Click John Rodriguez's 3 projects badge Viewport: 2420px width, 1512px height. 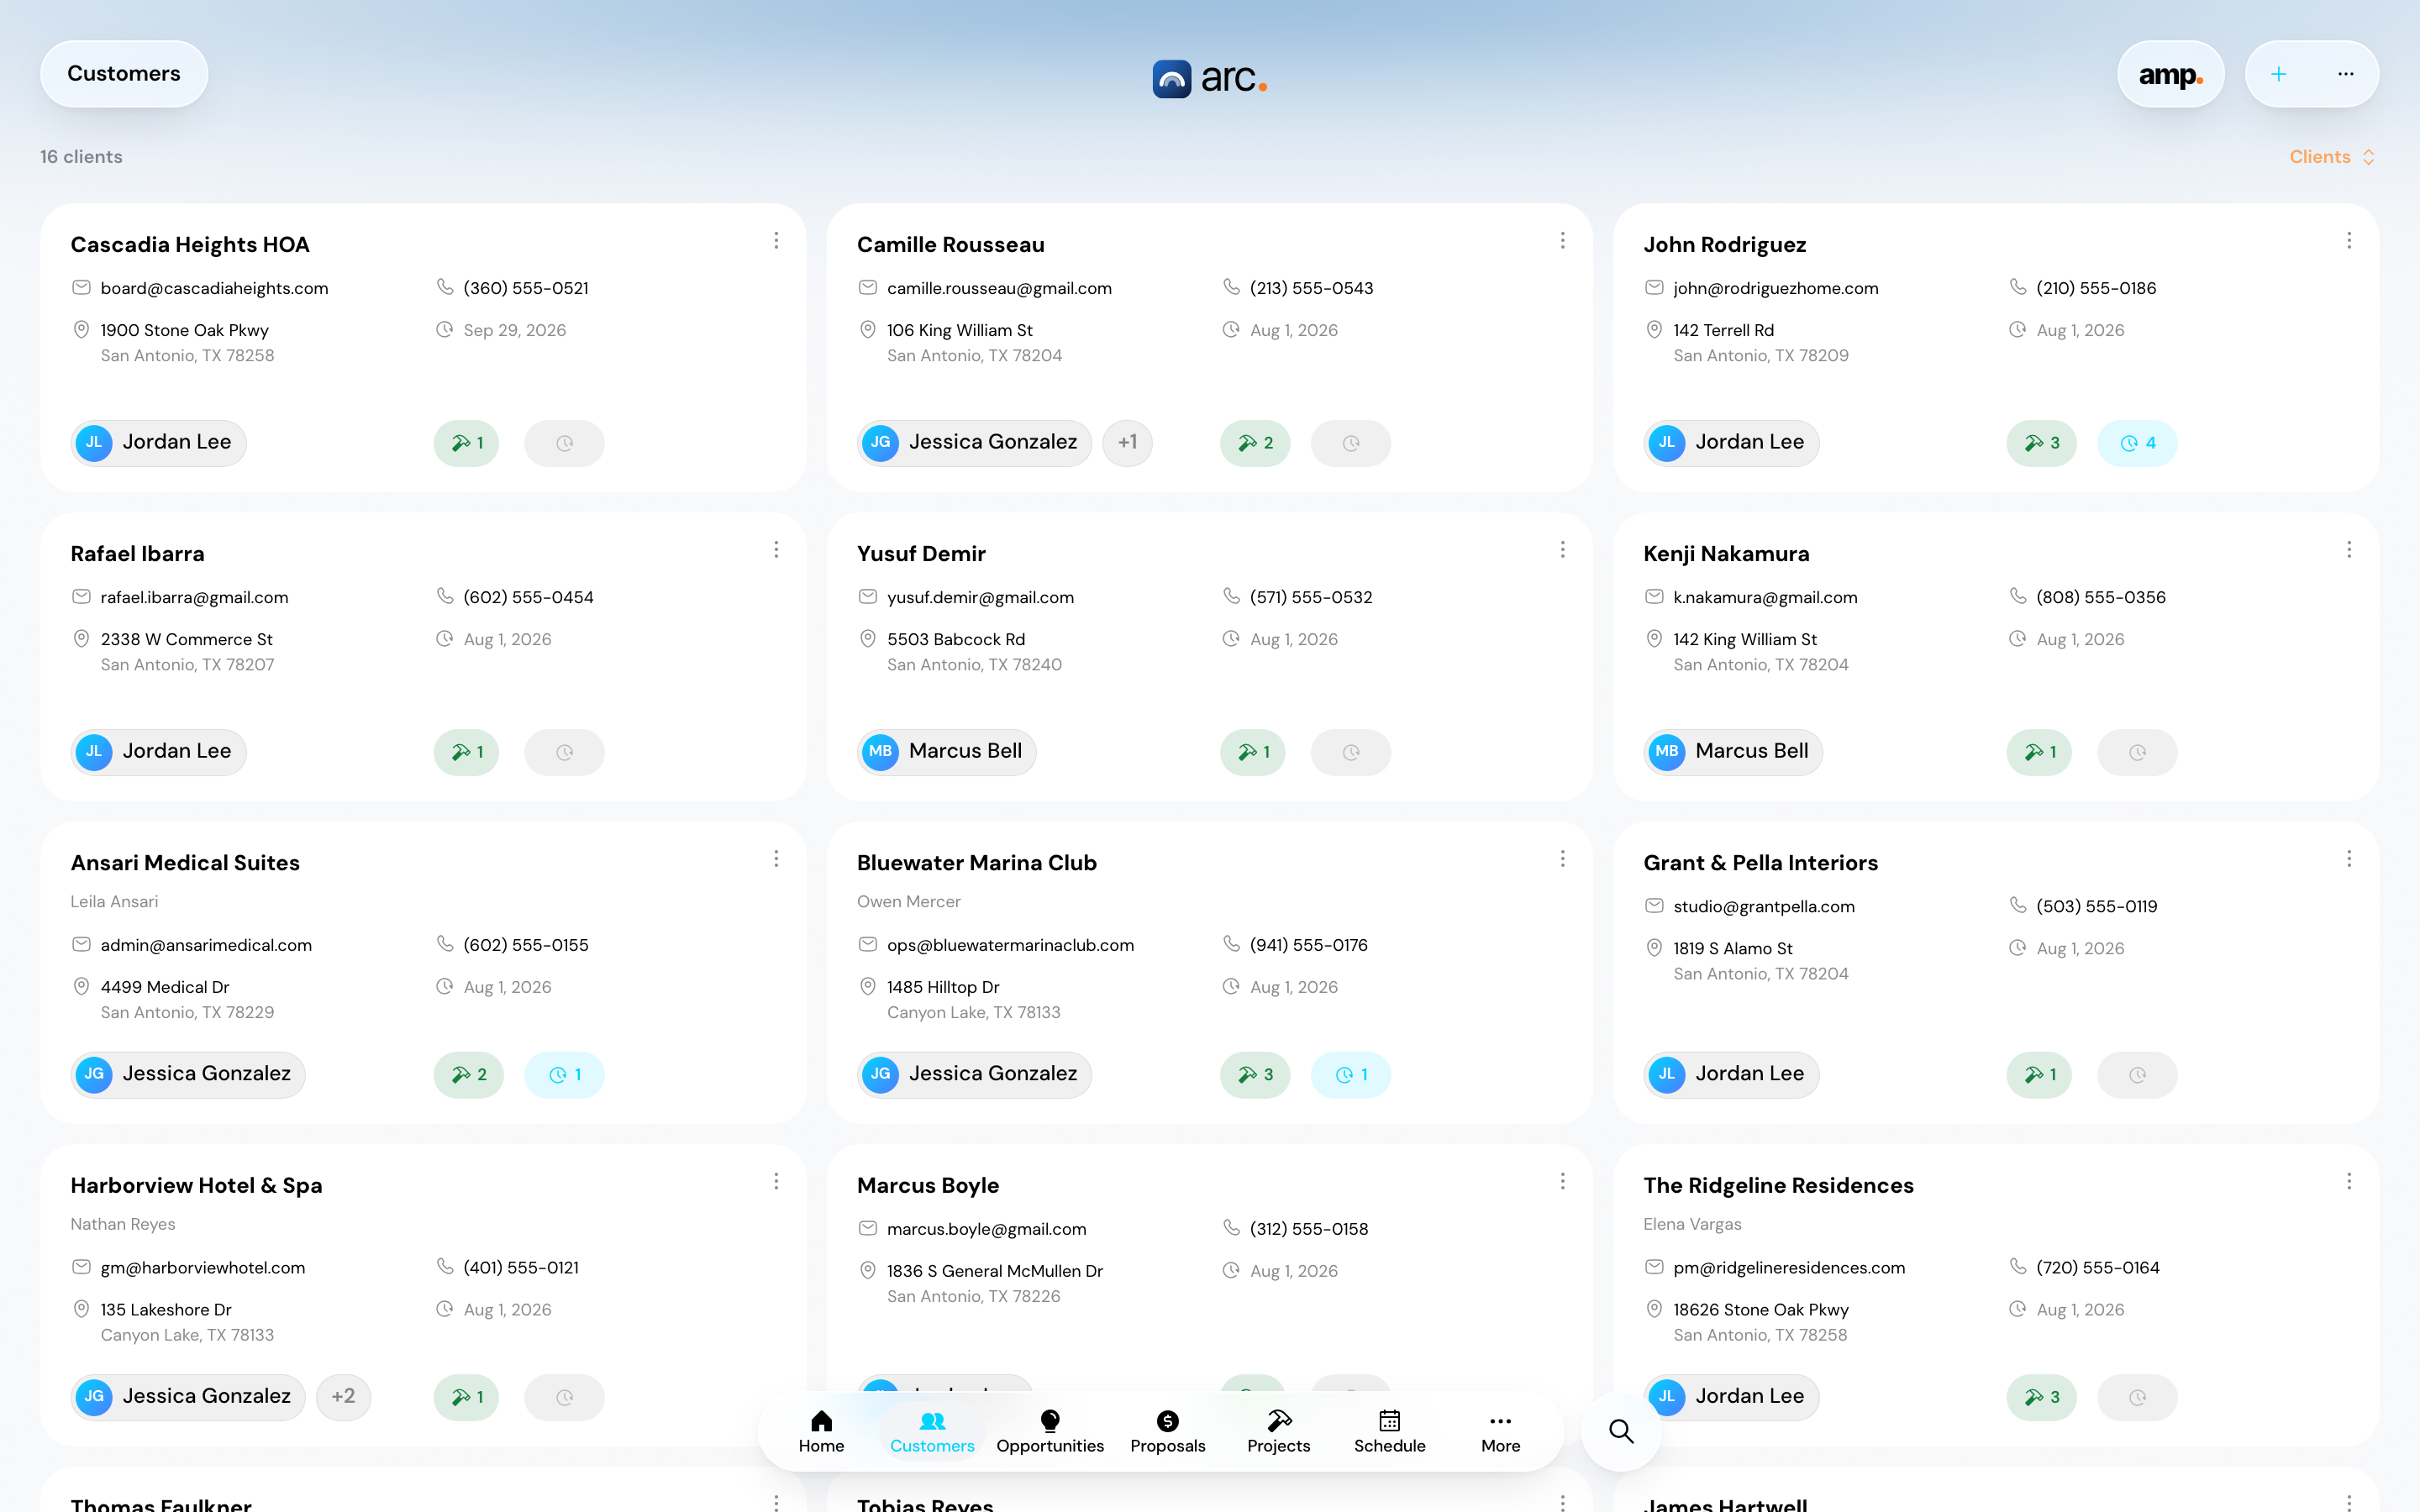[2041, 443]
